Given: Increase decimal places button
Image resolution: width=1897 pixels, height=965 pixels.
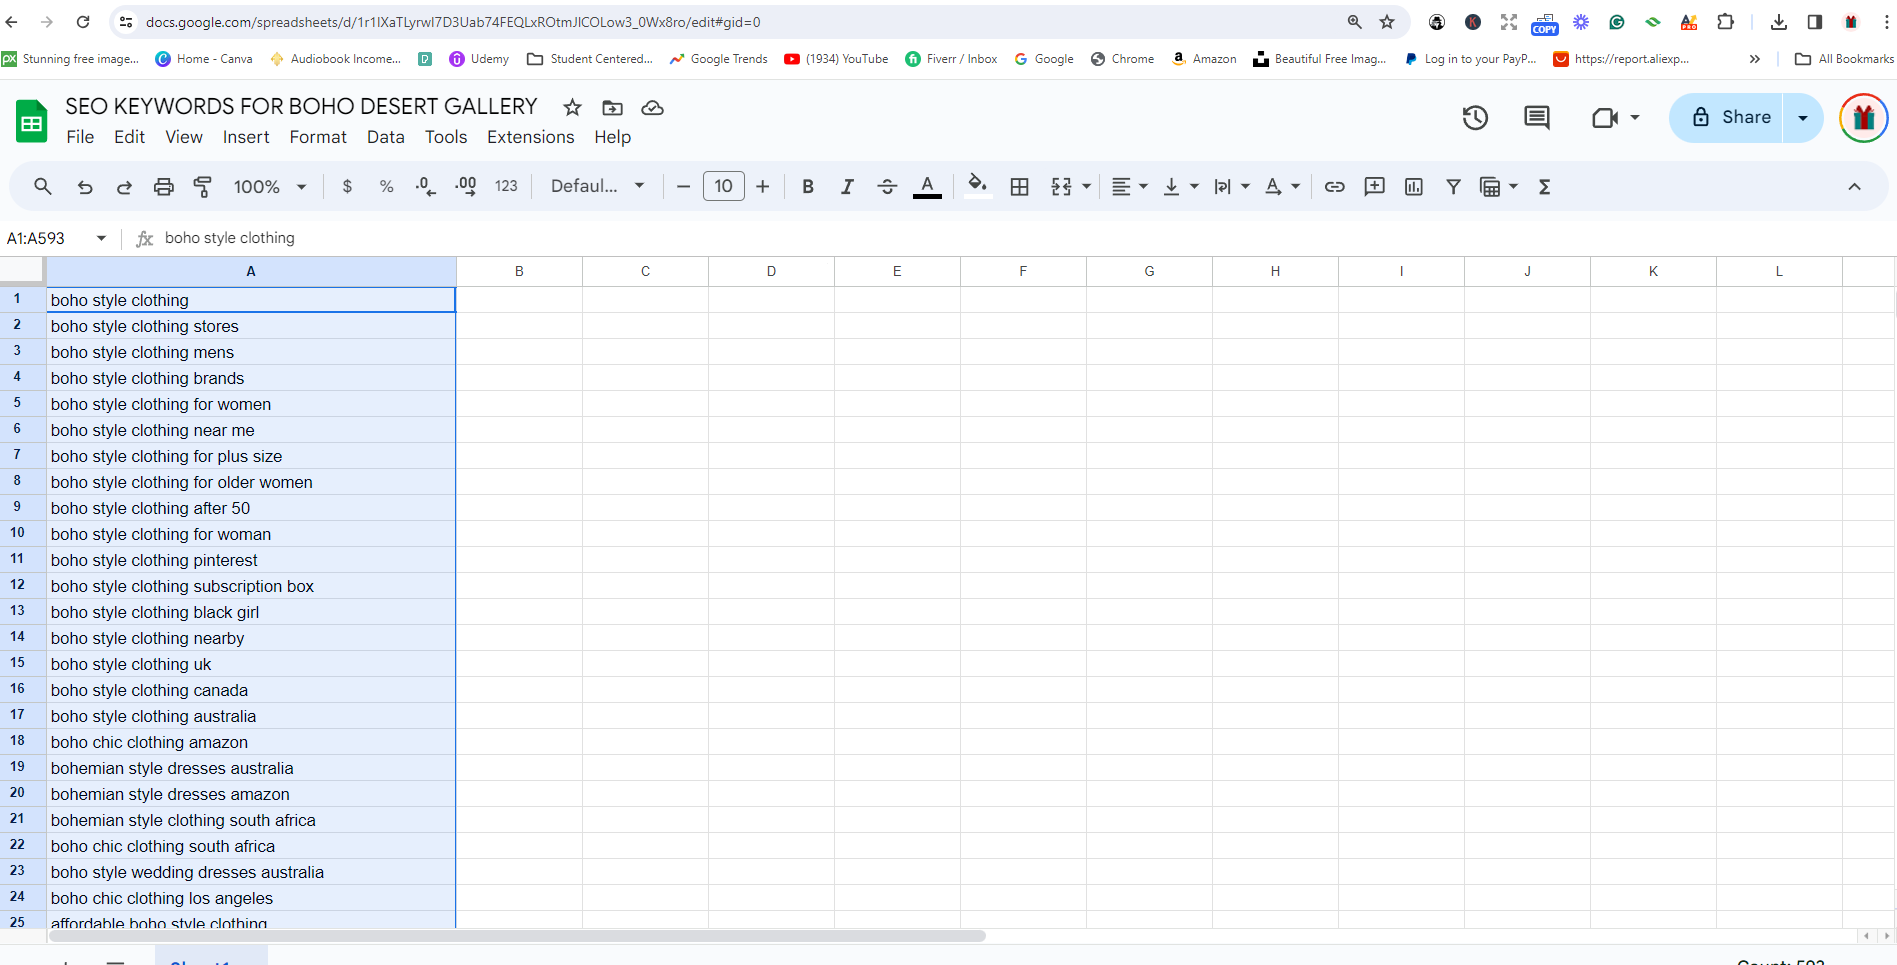Looking at the screenshot, I should tap(466, 186).
